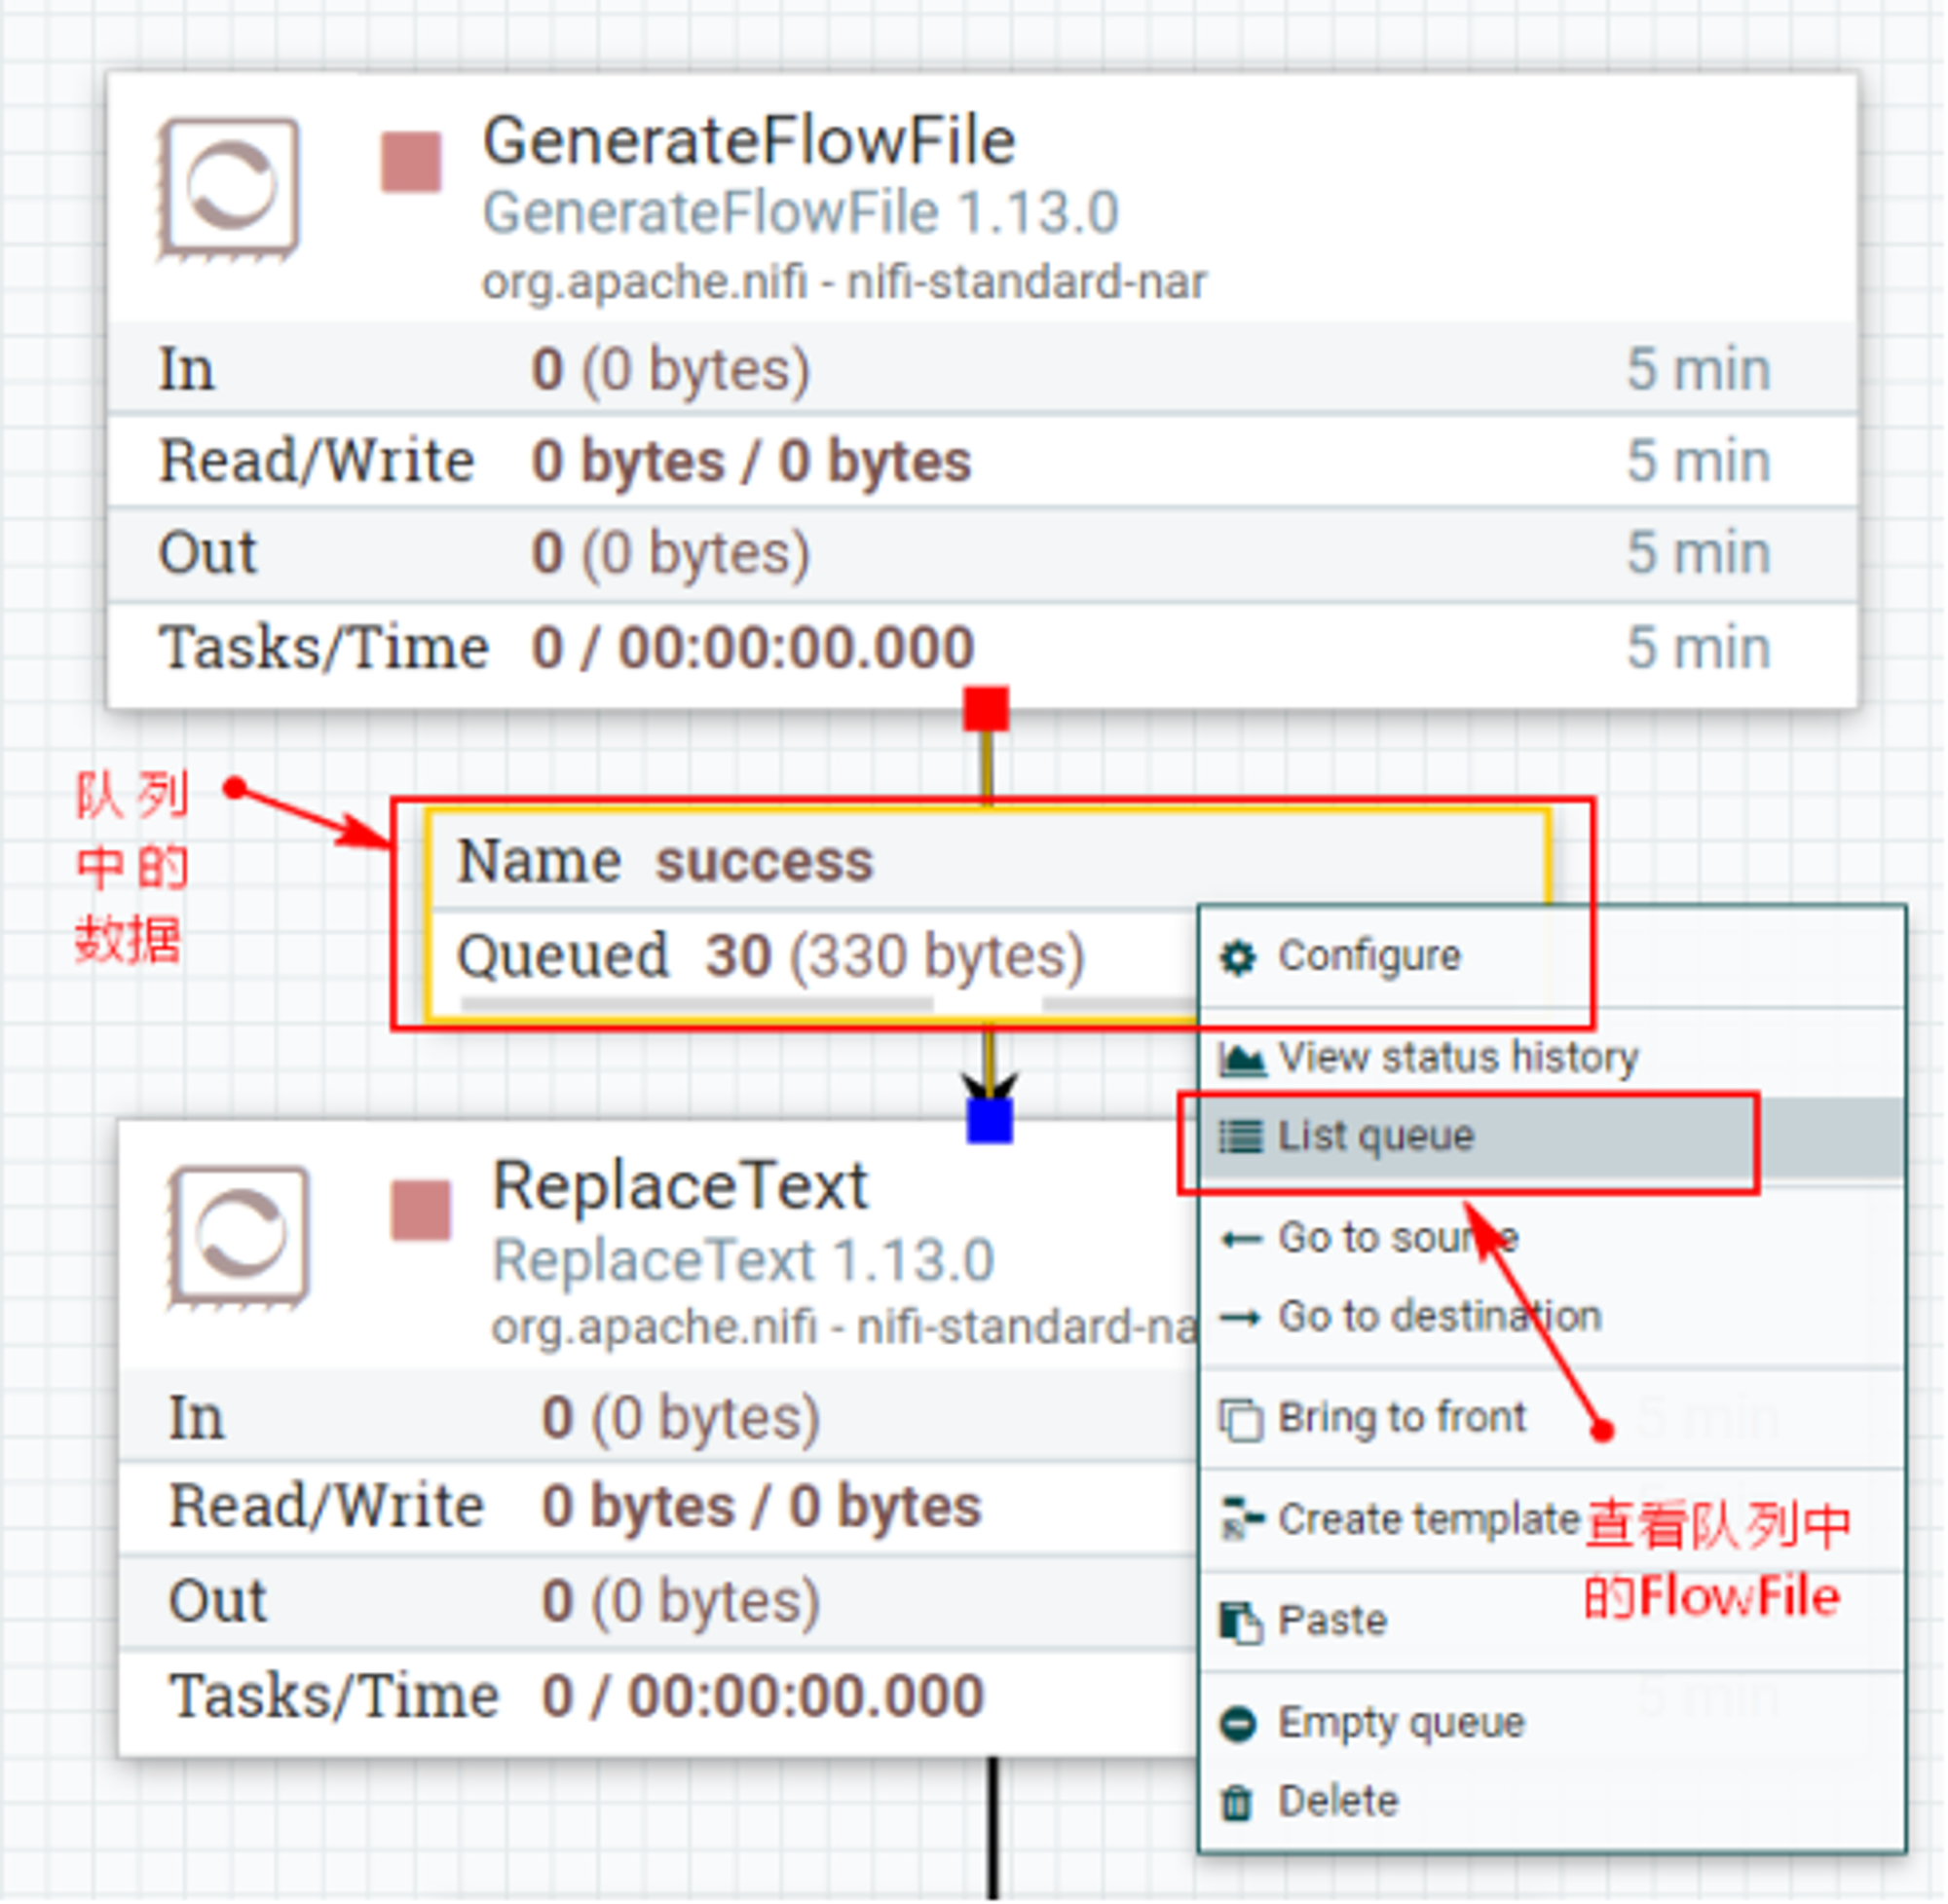Click the red connection source endpoint square
Screen dimensions: 1948x1904
click(988, 710)
